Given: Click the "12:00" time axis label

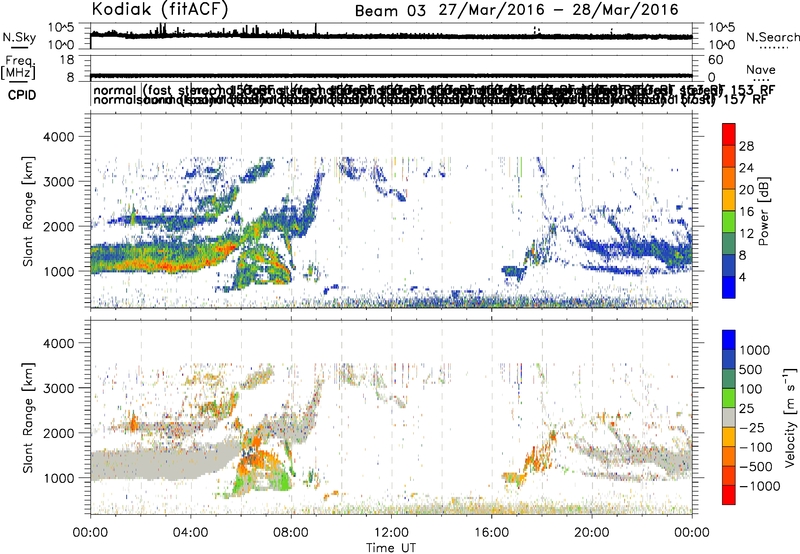Looking at the screenshot, I should (391, 532).
